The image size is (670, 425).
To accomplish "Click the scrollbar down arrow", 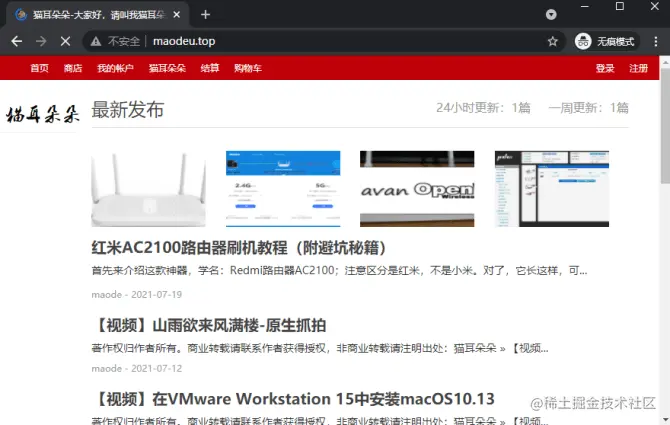I will (x=665, y=420).
